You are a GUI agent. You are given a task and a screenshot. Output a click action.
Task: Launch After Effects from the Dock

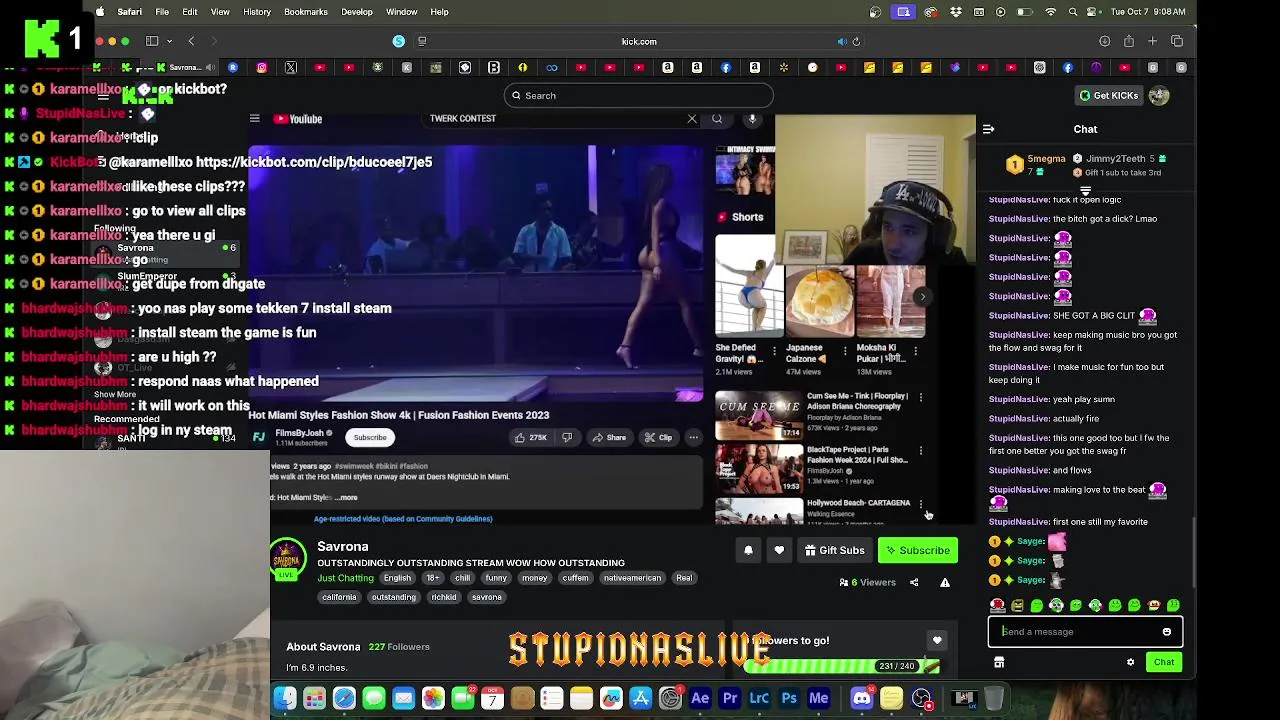coord(700,698)
